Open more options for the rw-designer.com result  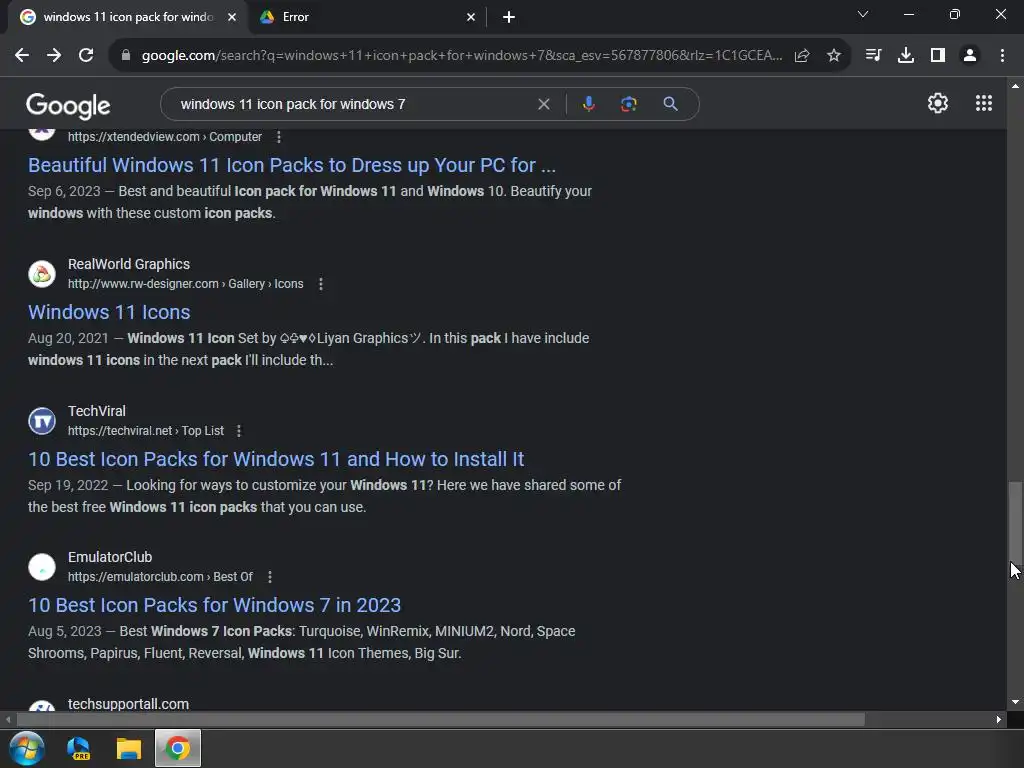[x=321, y=284]
